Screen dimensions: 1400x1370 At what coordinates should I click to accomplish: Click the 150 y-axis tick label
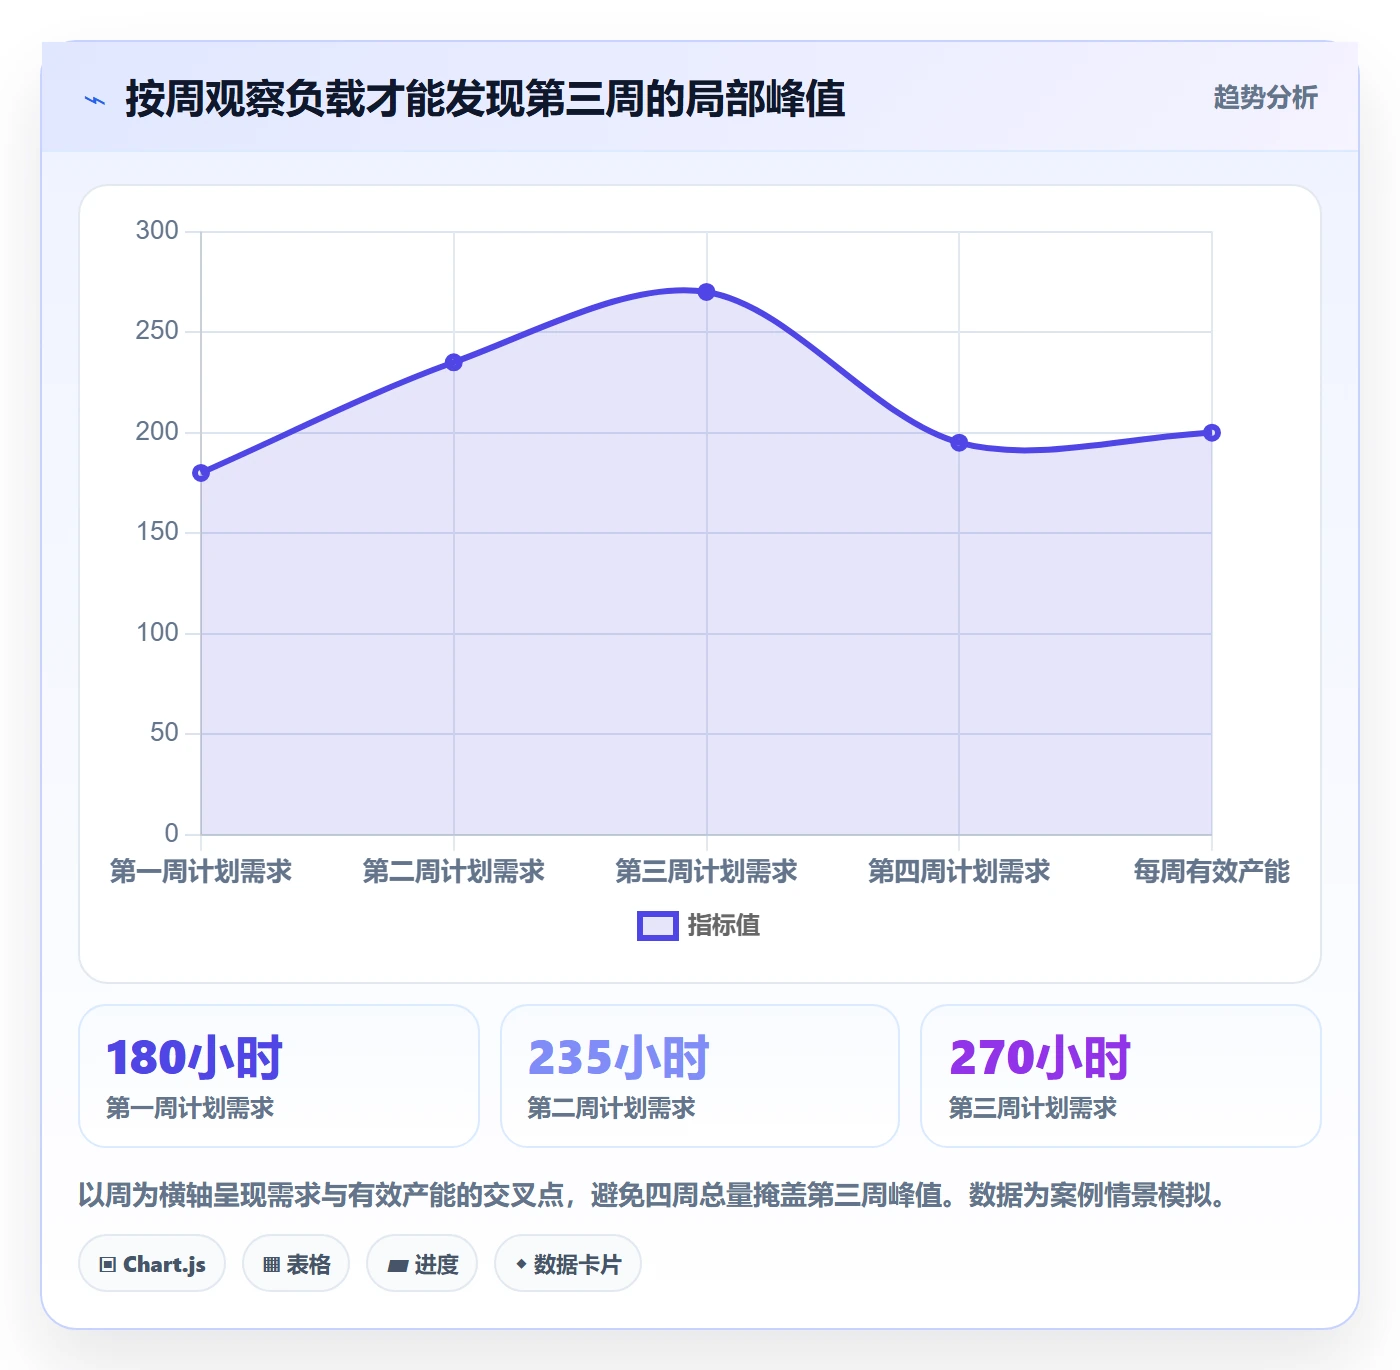pyautogui.click(x=157, y=532)
